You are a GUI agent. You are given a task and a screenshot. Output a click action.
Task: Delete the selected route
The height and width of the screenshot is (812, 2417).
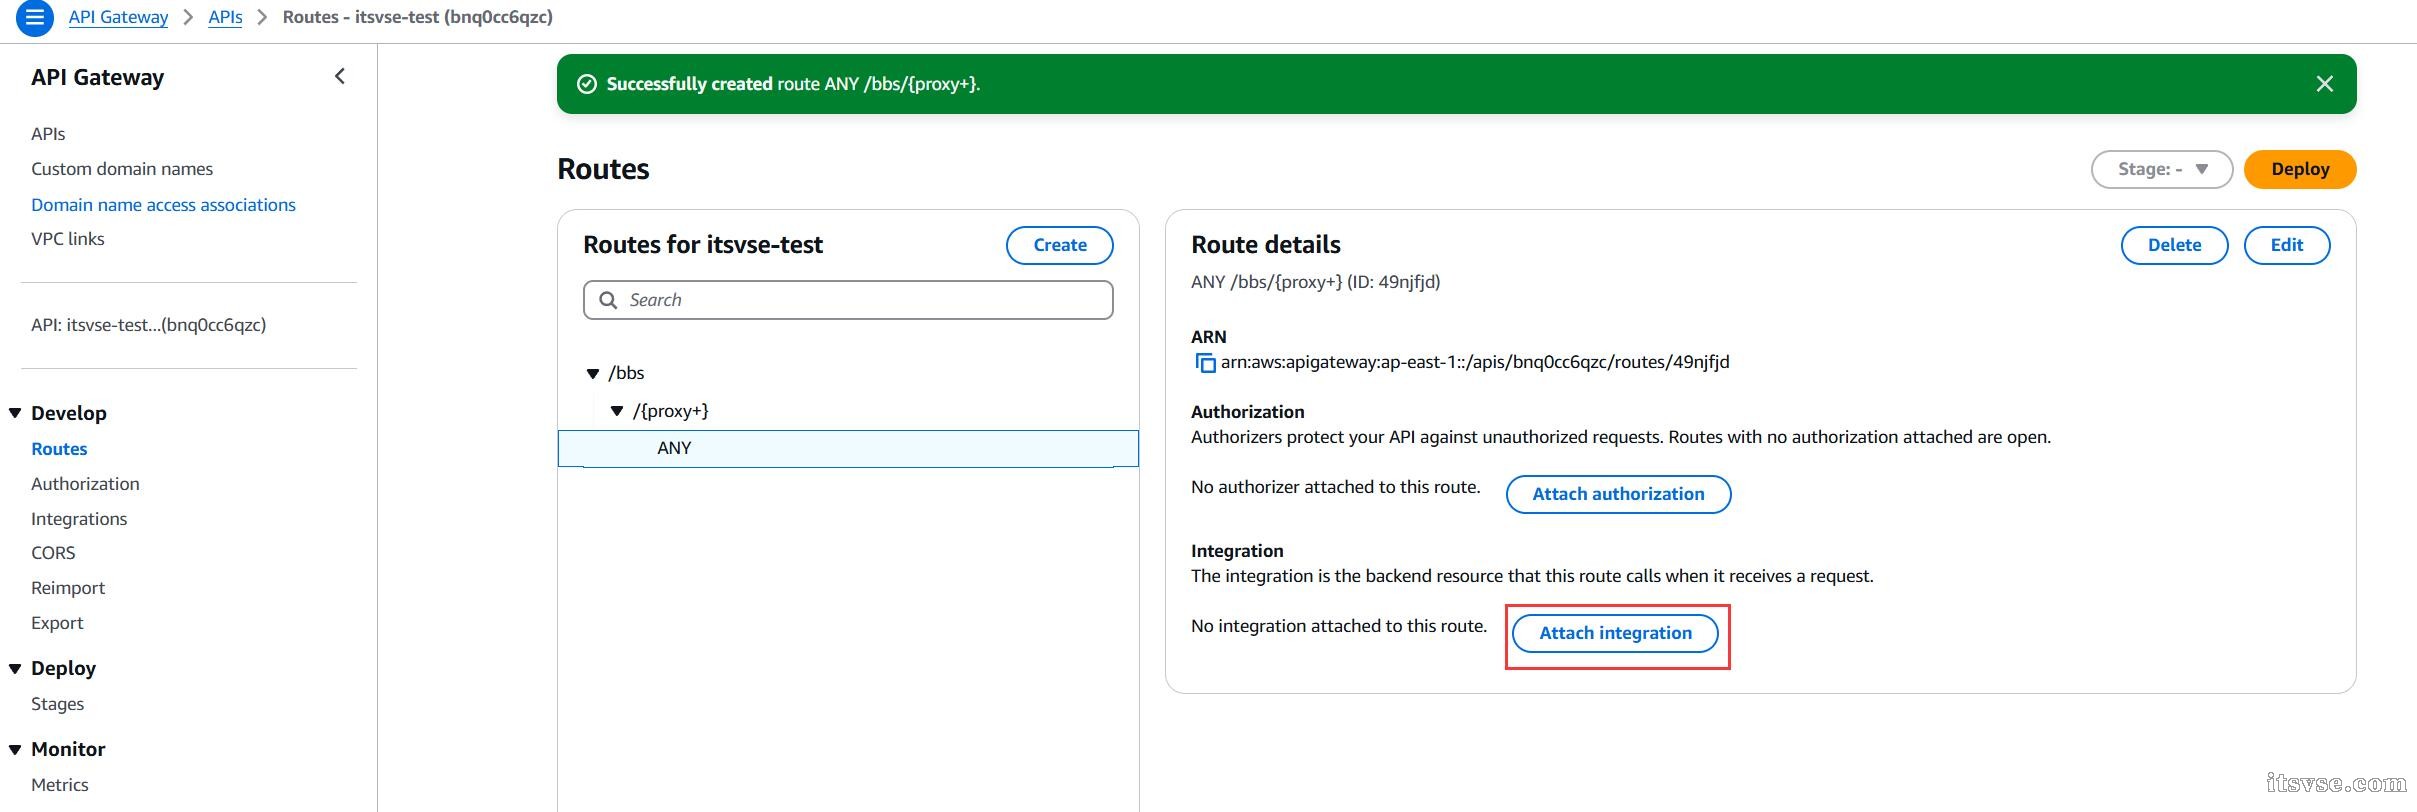pos(2174,245)
